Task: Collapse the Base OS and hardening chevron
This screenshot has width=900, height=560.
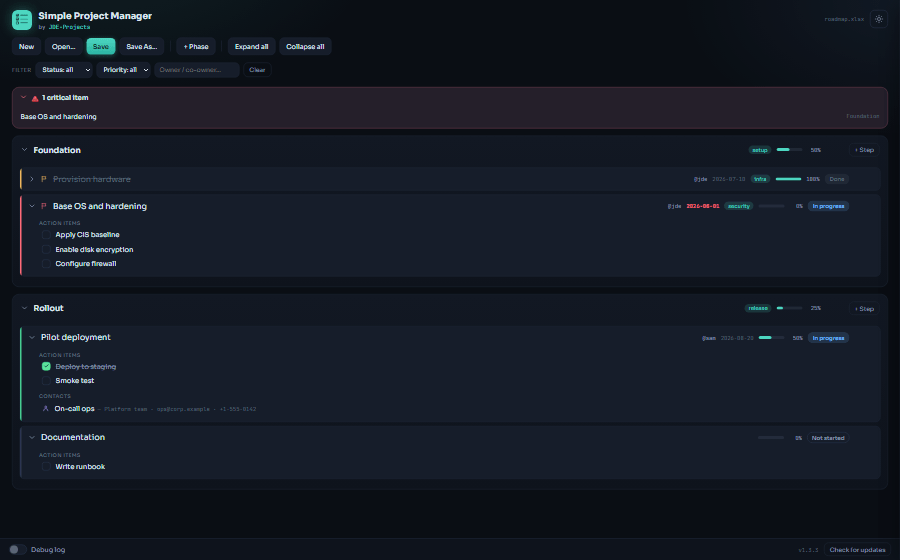Action: tap(32, 206)
